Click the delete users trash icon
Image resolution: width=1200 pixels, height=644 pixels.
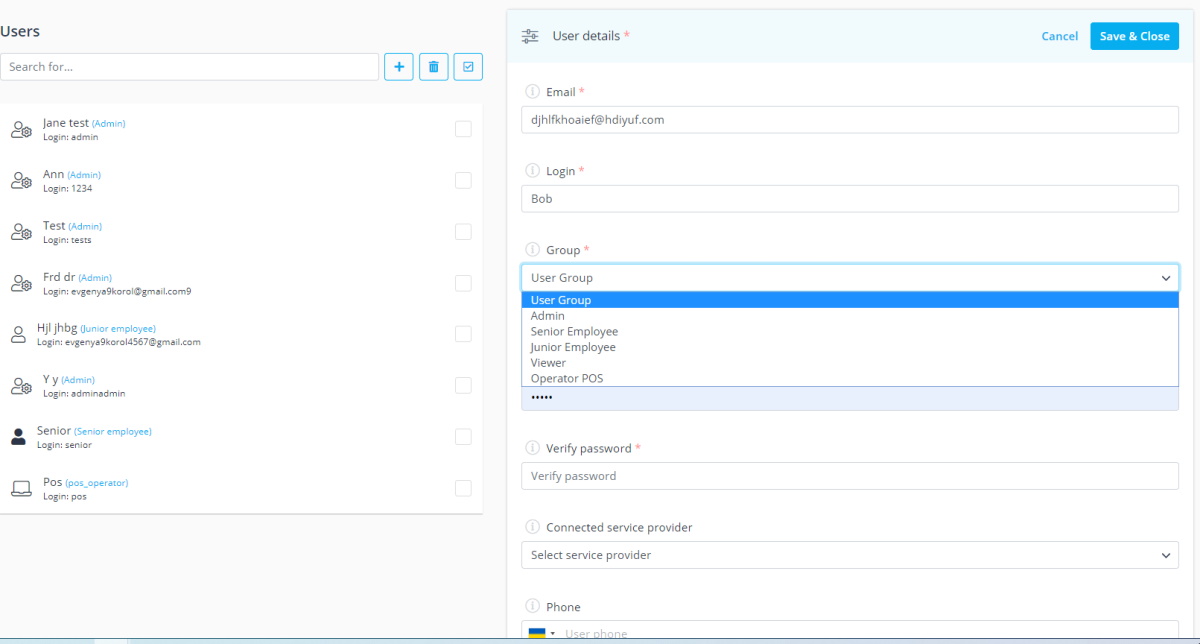click(x=433, y=66)
